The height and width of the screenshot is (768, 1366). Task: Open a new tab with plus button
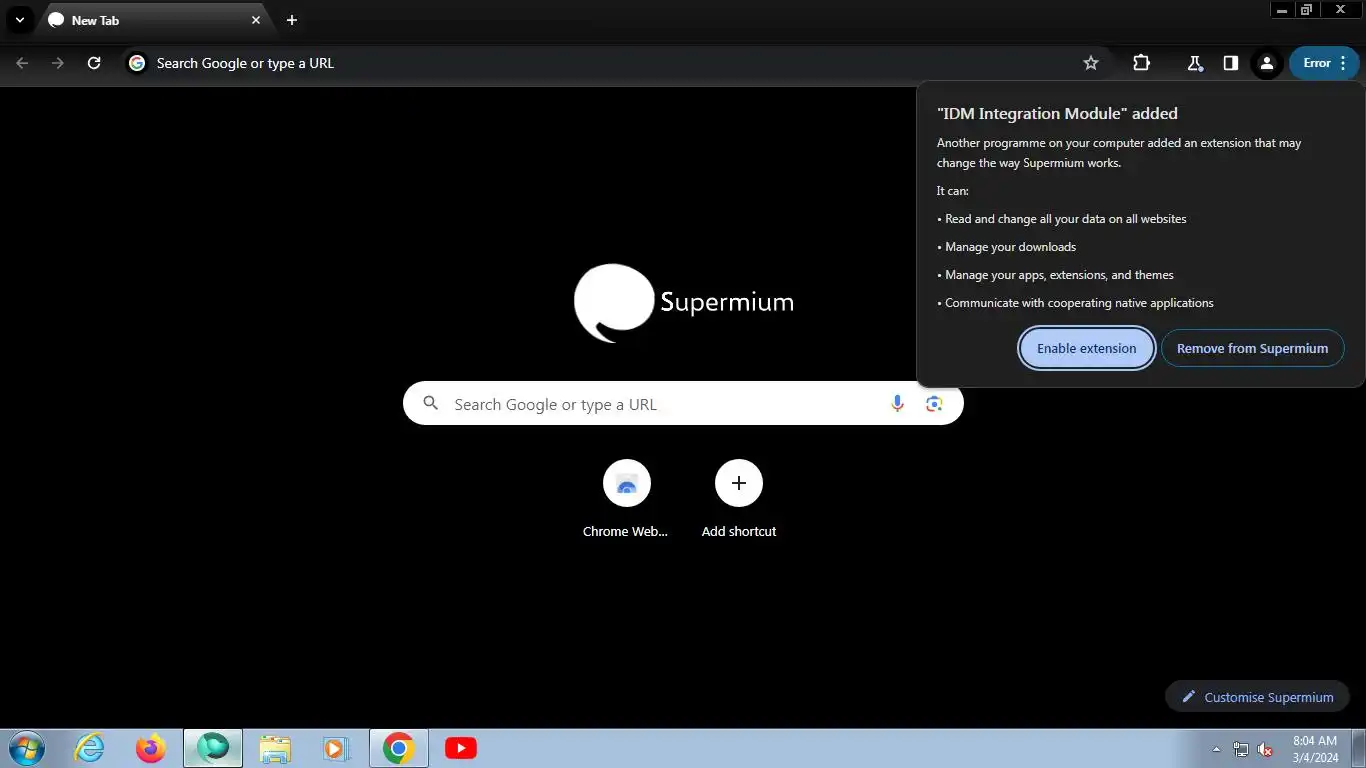point(291,20)
